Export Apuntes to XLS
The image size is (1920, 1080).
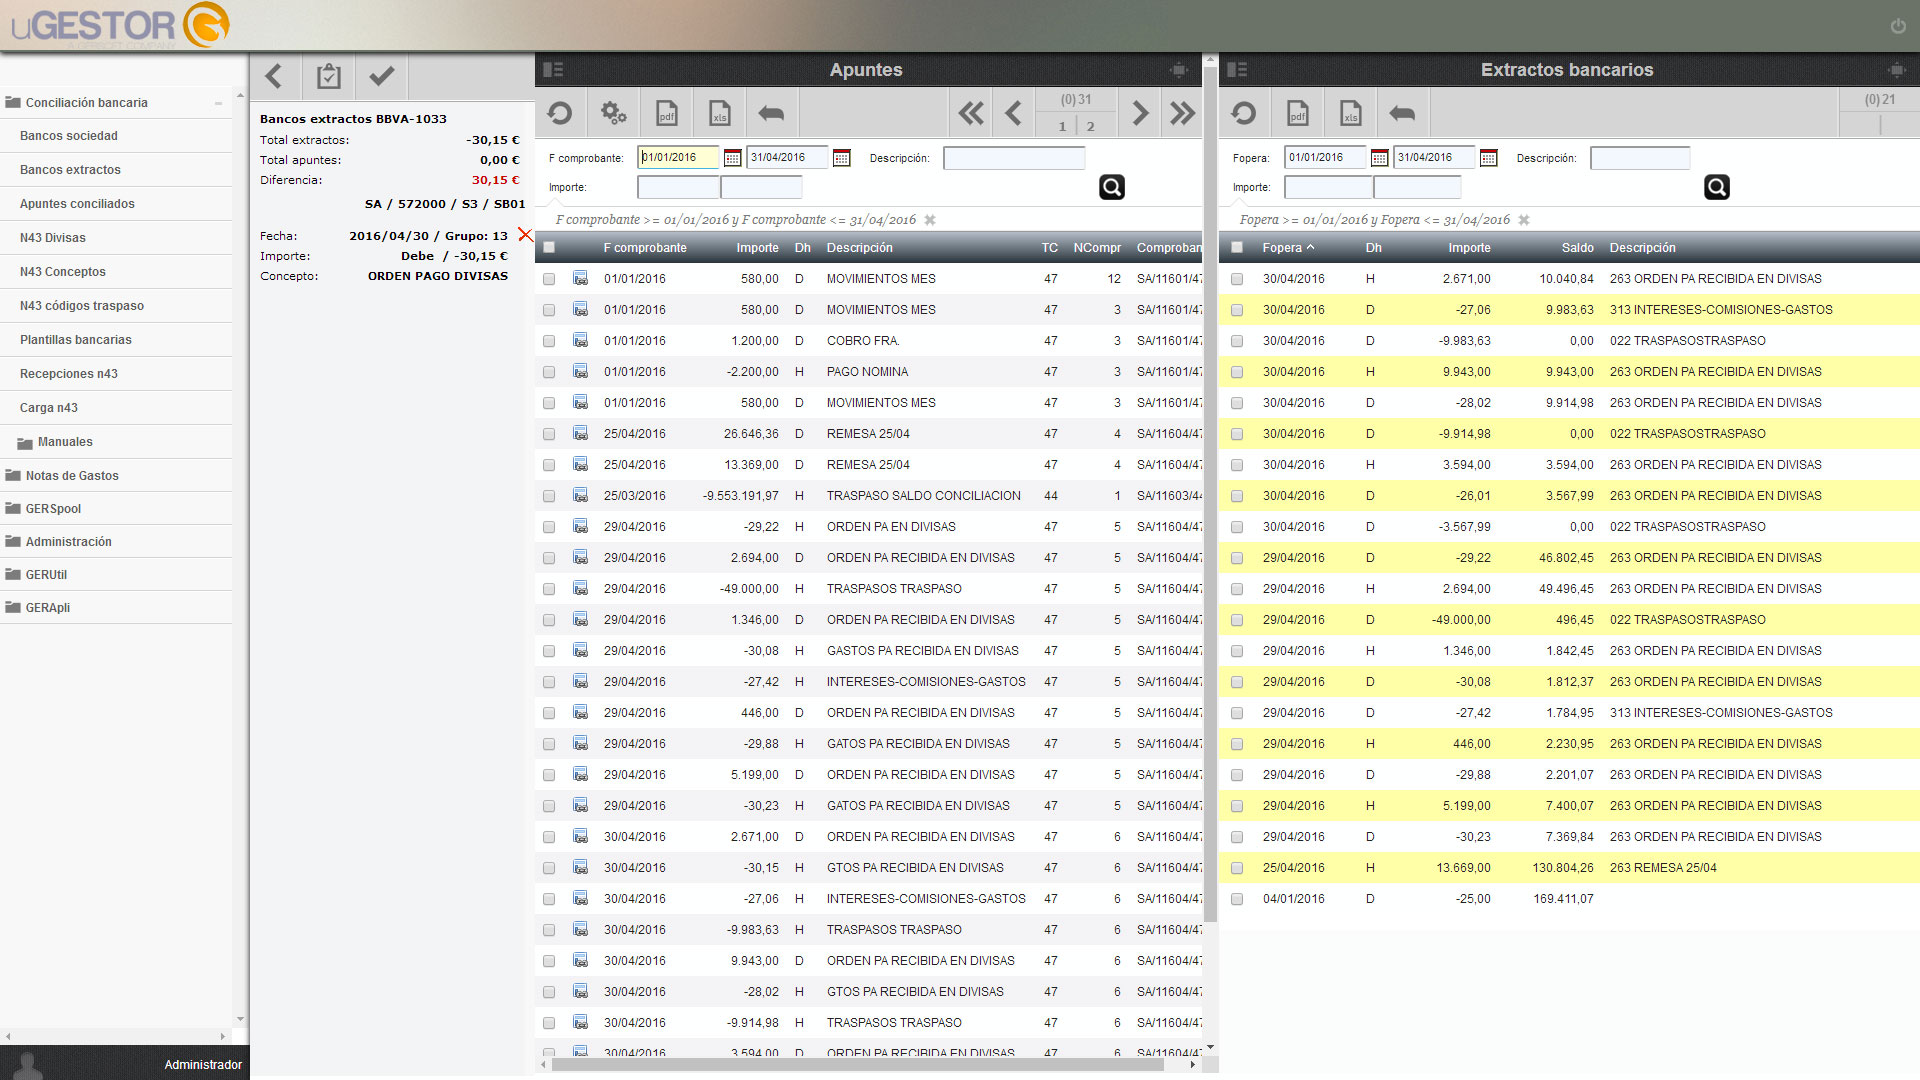pyautogui.click(x=719, y=113)
